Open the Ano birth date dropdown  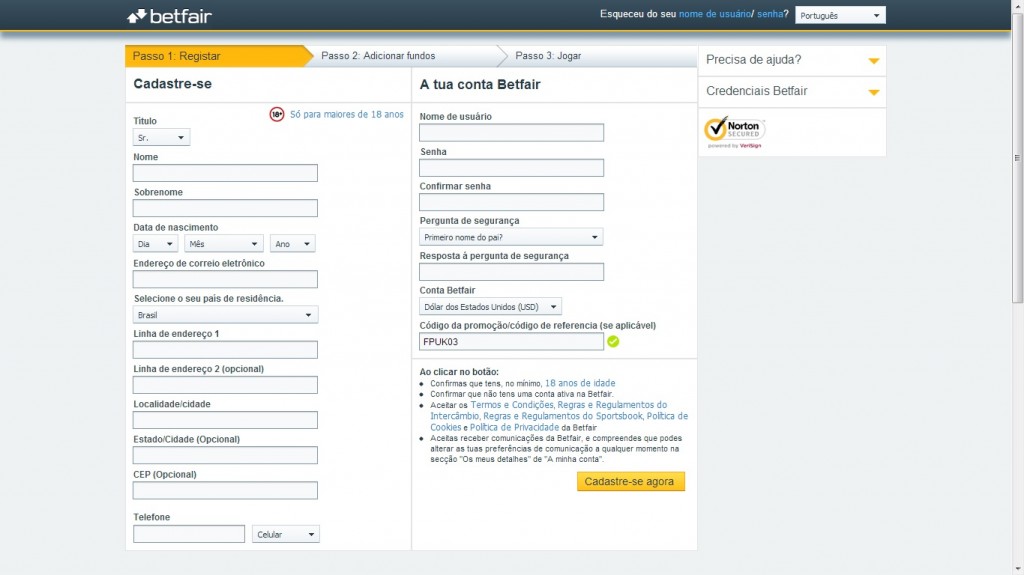click(293, 244)
